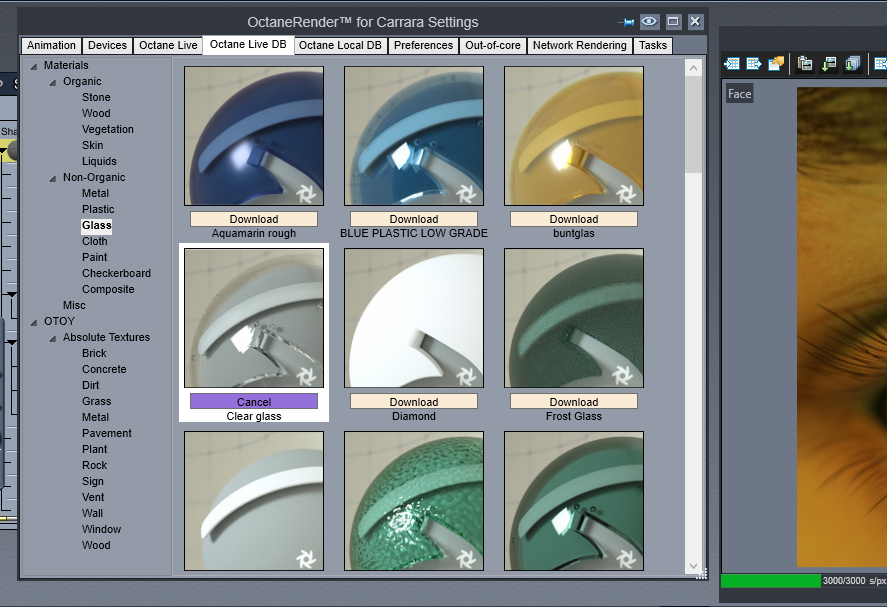Select the Glass category
Image resolution: width=887 pixels, height=607 pixels.
[x=97, y=225]
